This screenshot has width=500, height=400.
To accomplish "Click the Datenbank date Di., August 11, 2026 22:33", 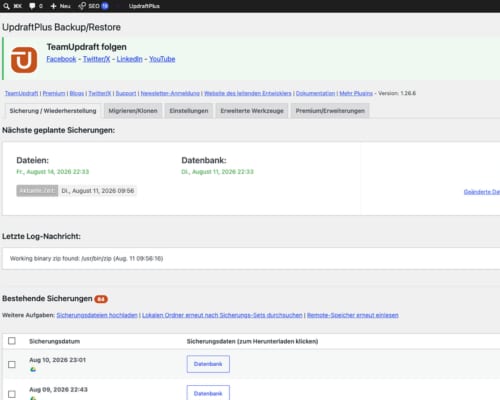I will coord(217,172).
